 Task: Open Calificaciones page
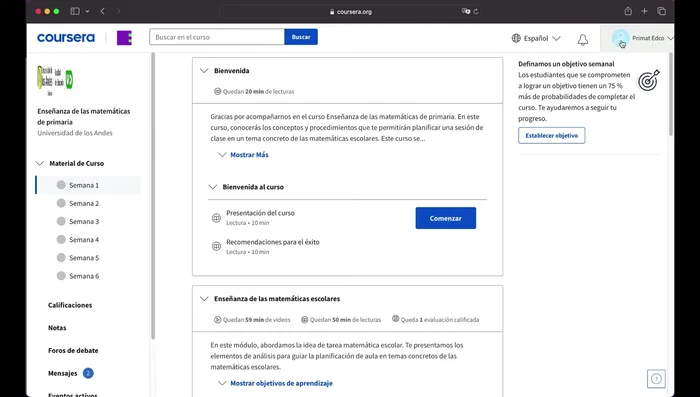point(70,305)
